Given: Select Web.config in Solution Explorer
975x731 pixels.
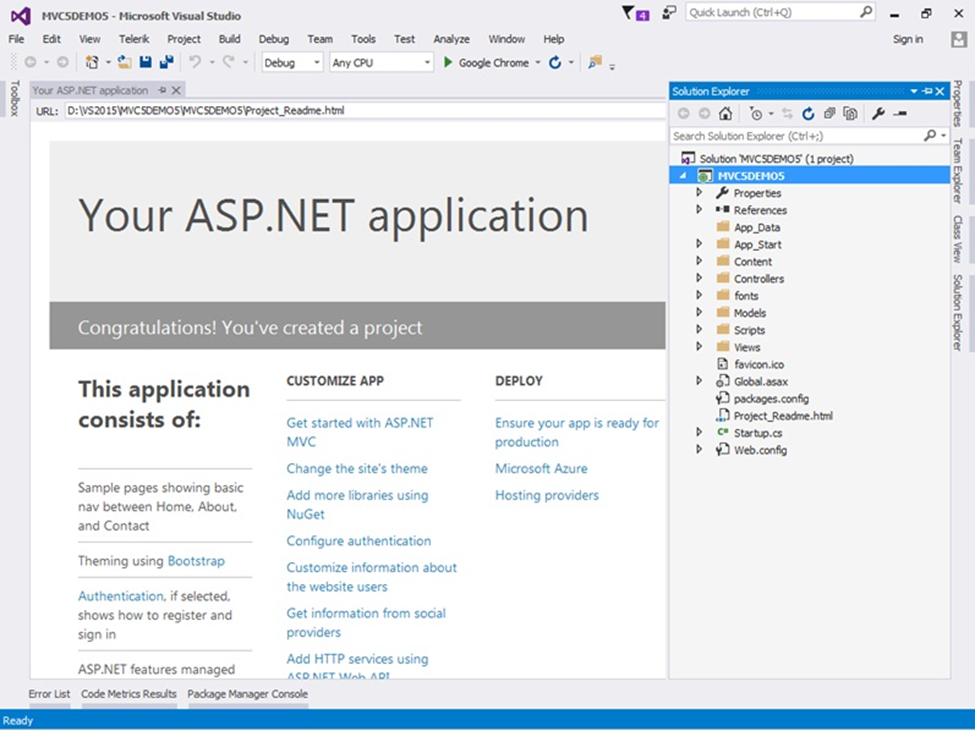Looking at the screenshot, I should (x=760, y=450).
